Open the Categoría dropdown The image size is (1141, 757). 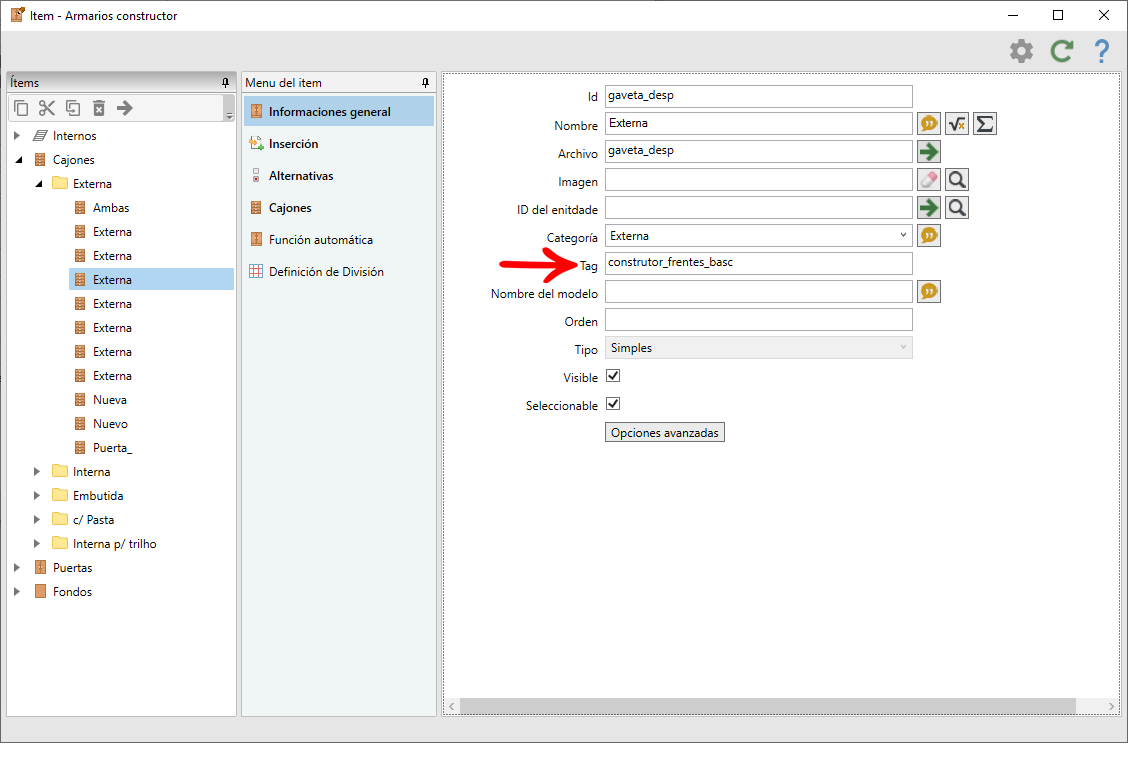pos(903,235)
